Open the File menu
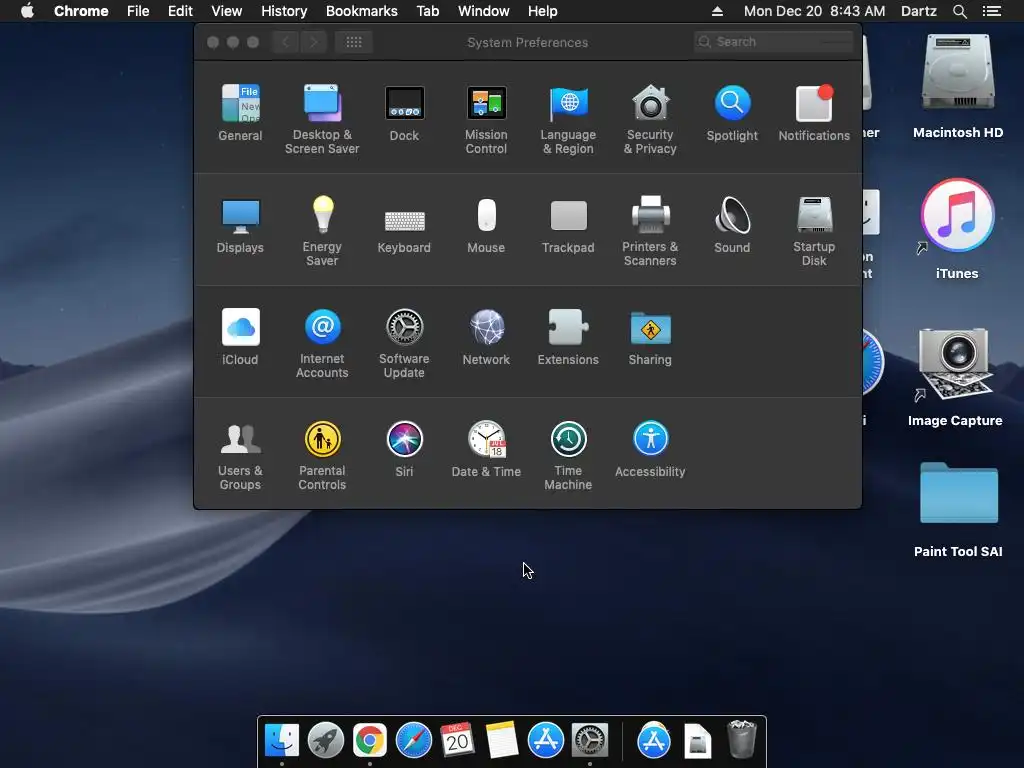 tap(138, 11)
